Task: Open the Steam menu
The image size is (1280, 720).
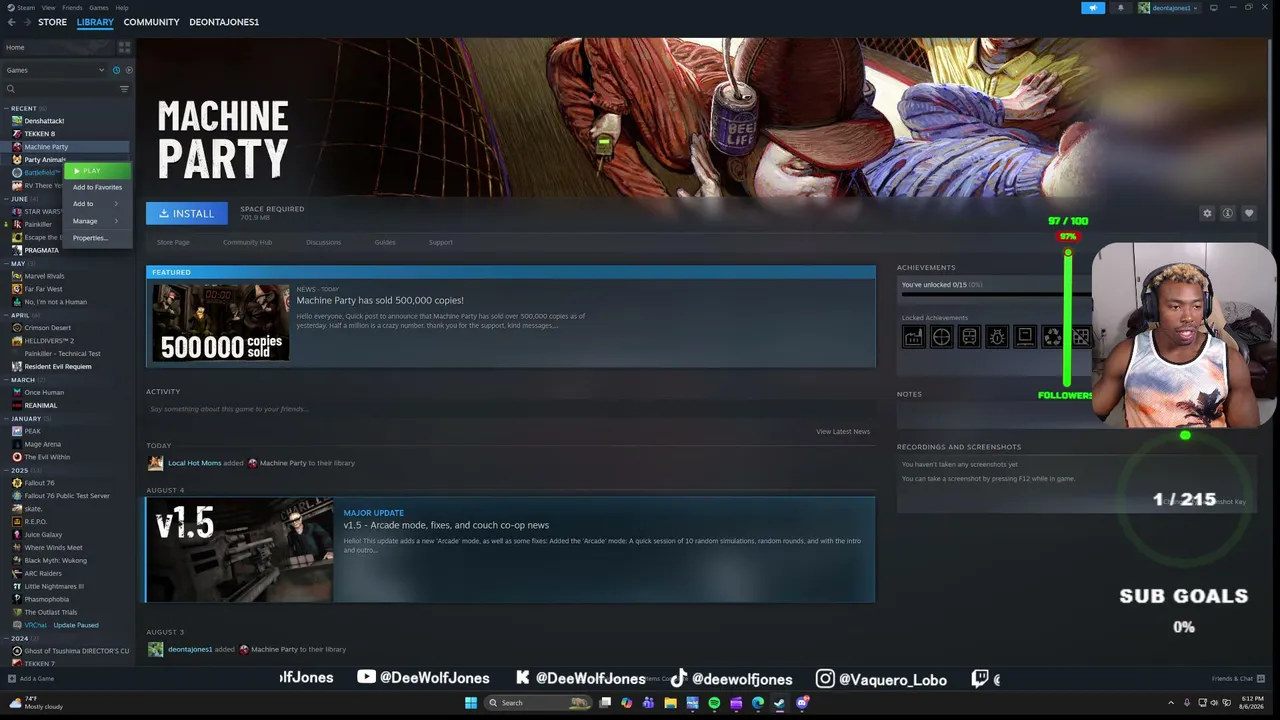Action: [x=25, y=7]
